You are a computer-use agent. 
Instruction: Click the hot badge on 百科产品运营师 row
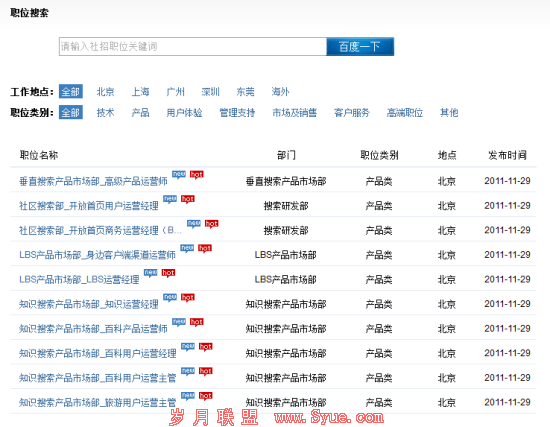pyautogui.click(x=197, y=322)
